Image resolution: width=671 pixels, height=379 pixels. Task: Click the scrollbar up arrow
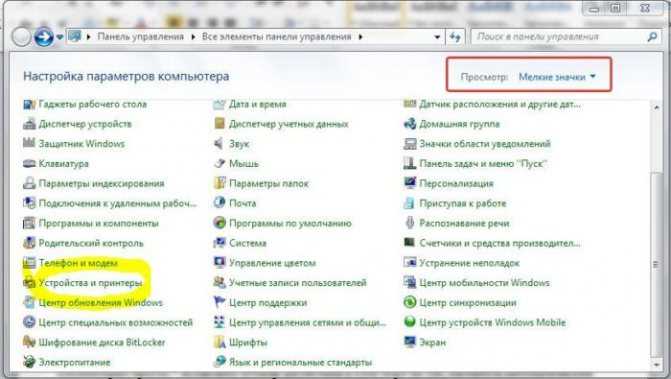[x=656, y=108]
